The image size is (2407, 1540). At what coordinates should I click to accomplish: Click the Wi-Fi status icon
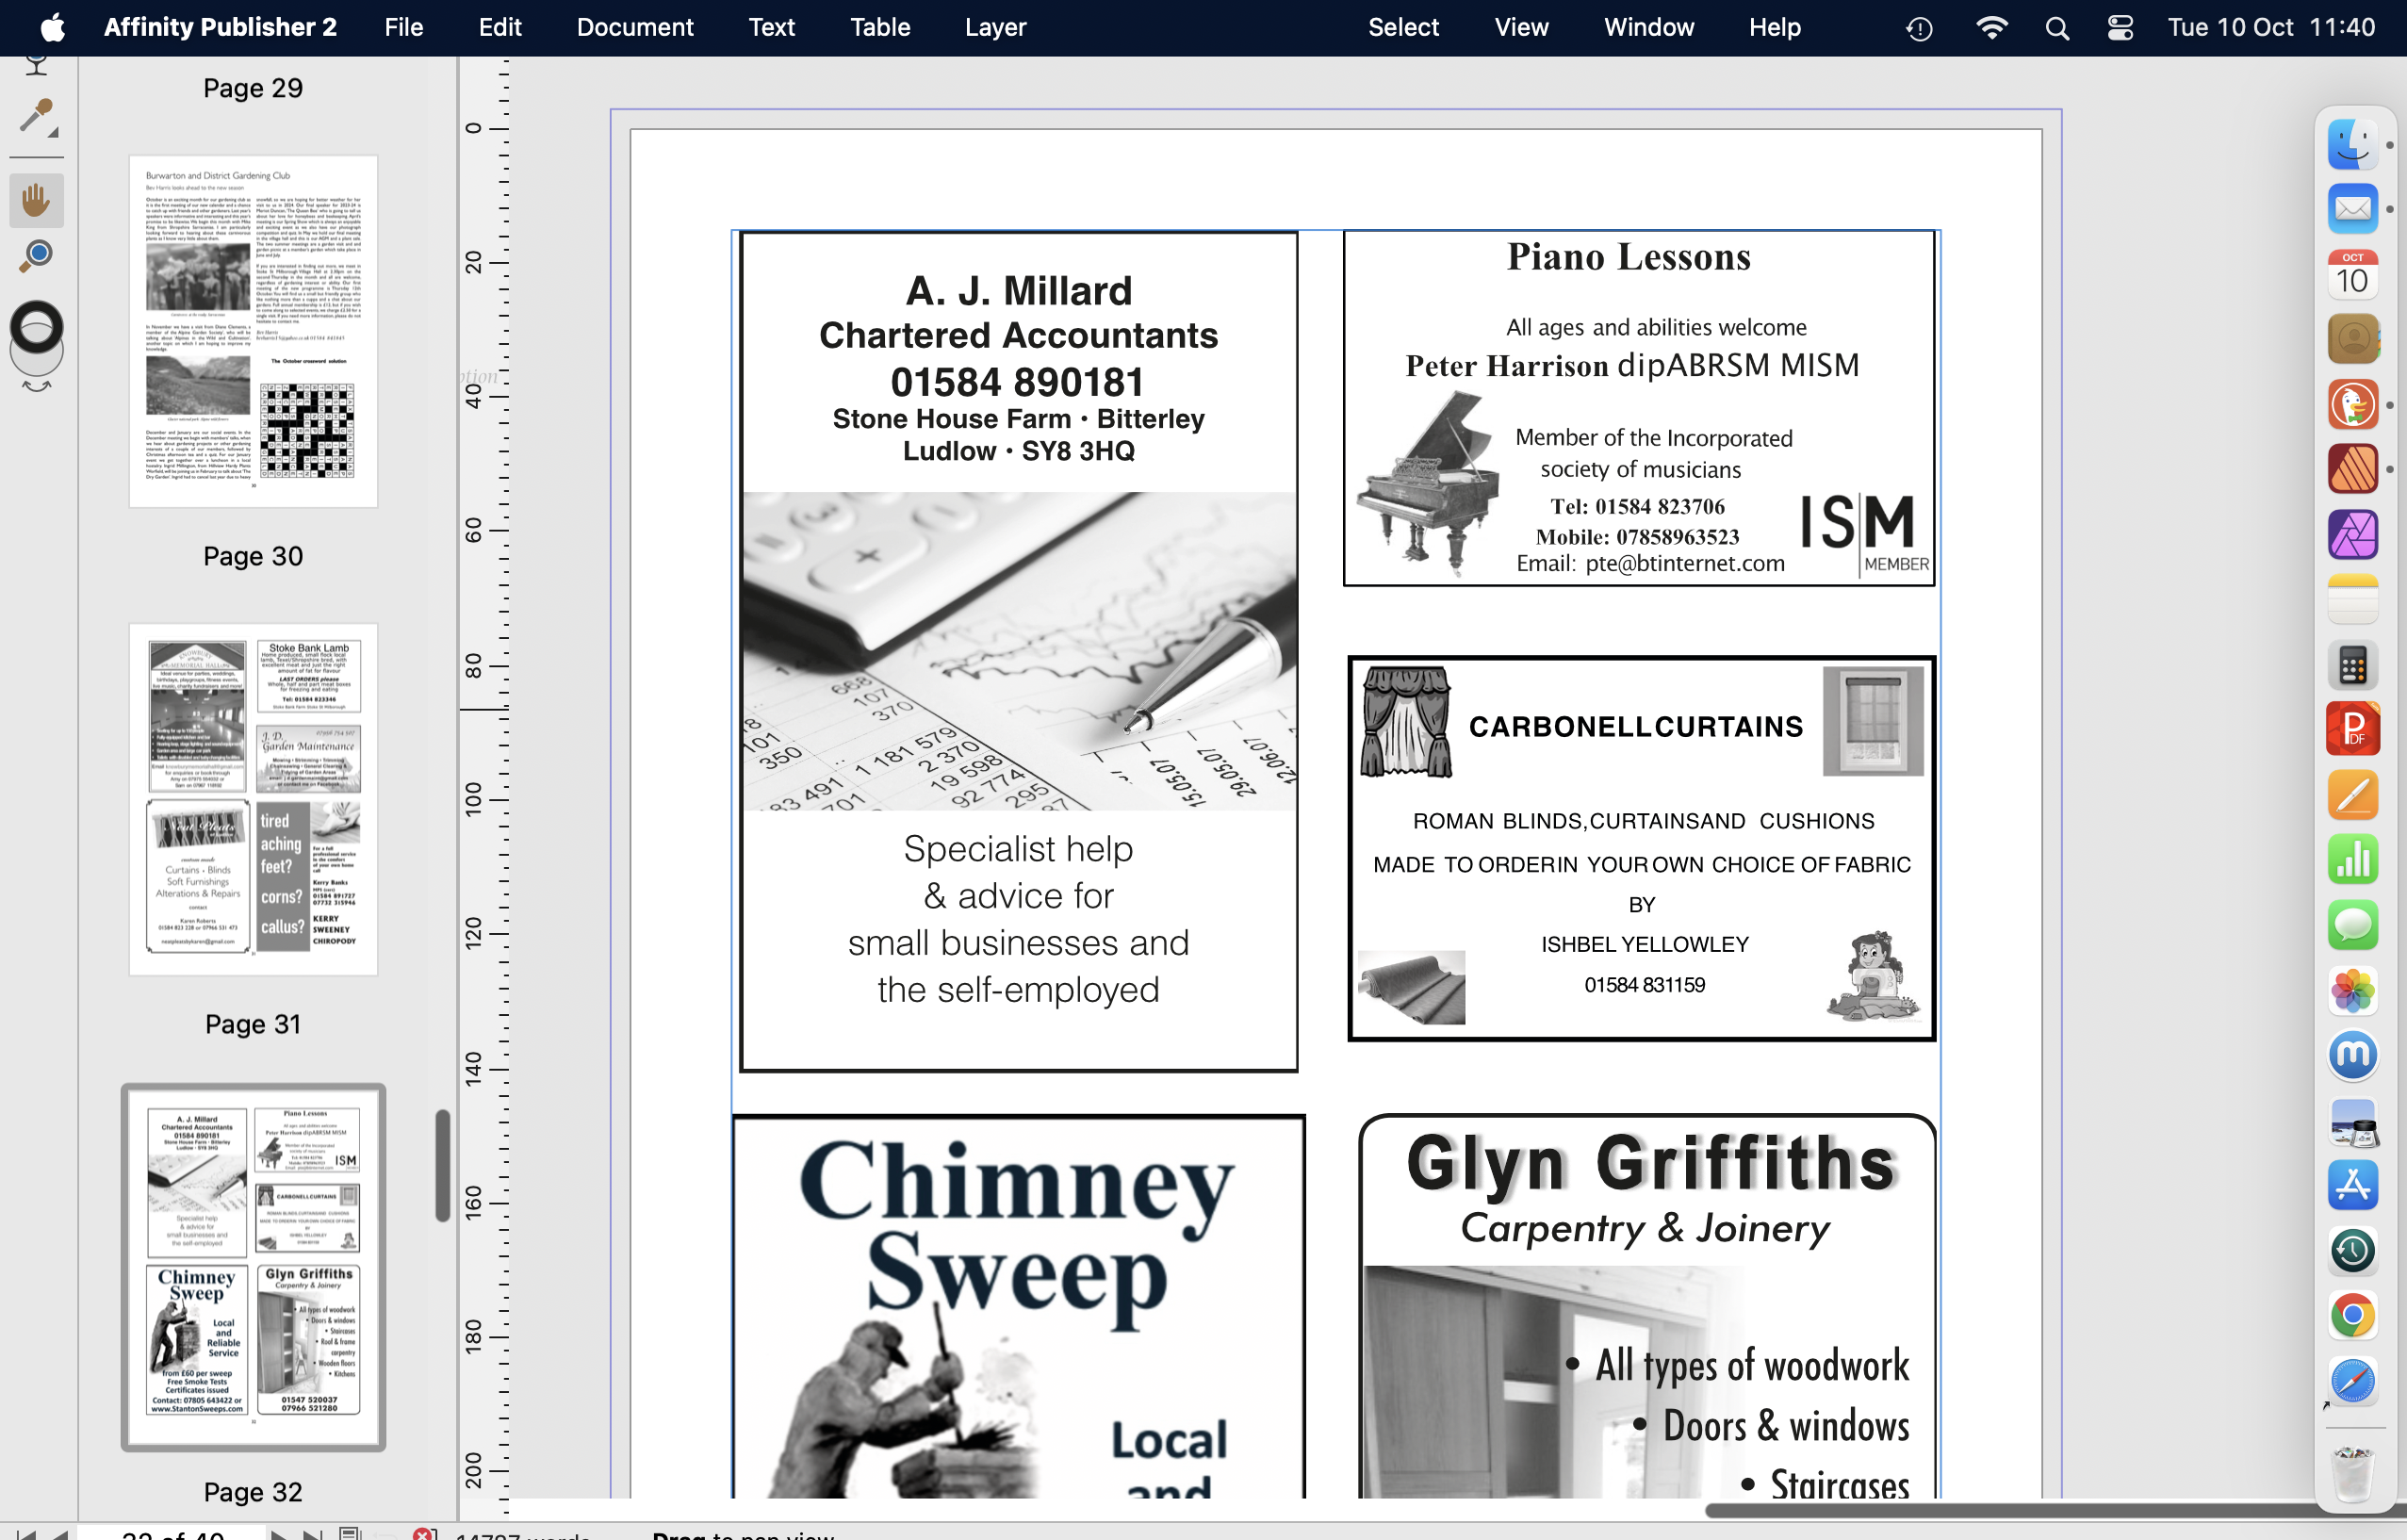(x=1991, y=27)
